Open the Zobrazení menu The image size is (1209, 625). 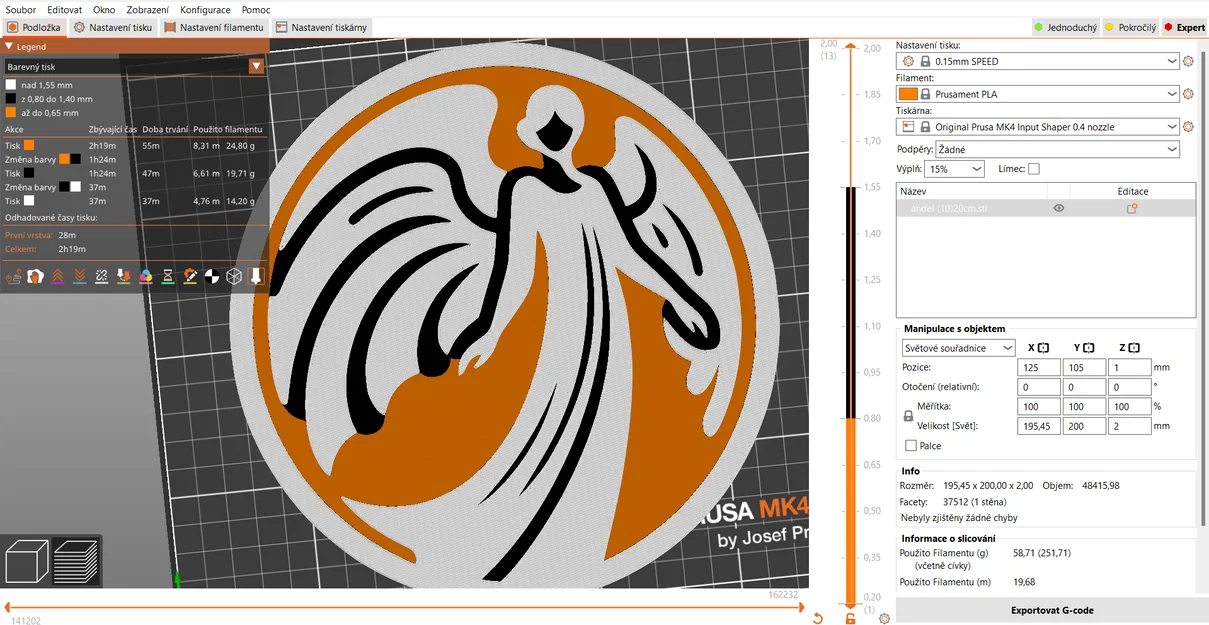pyautogui.click(x=148, y=9)
